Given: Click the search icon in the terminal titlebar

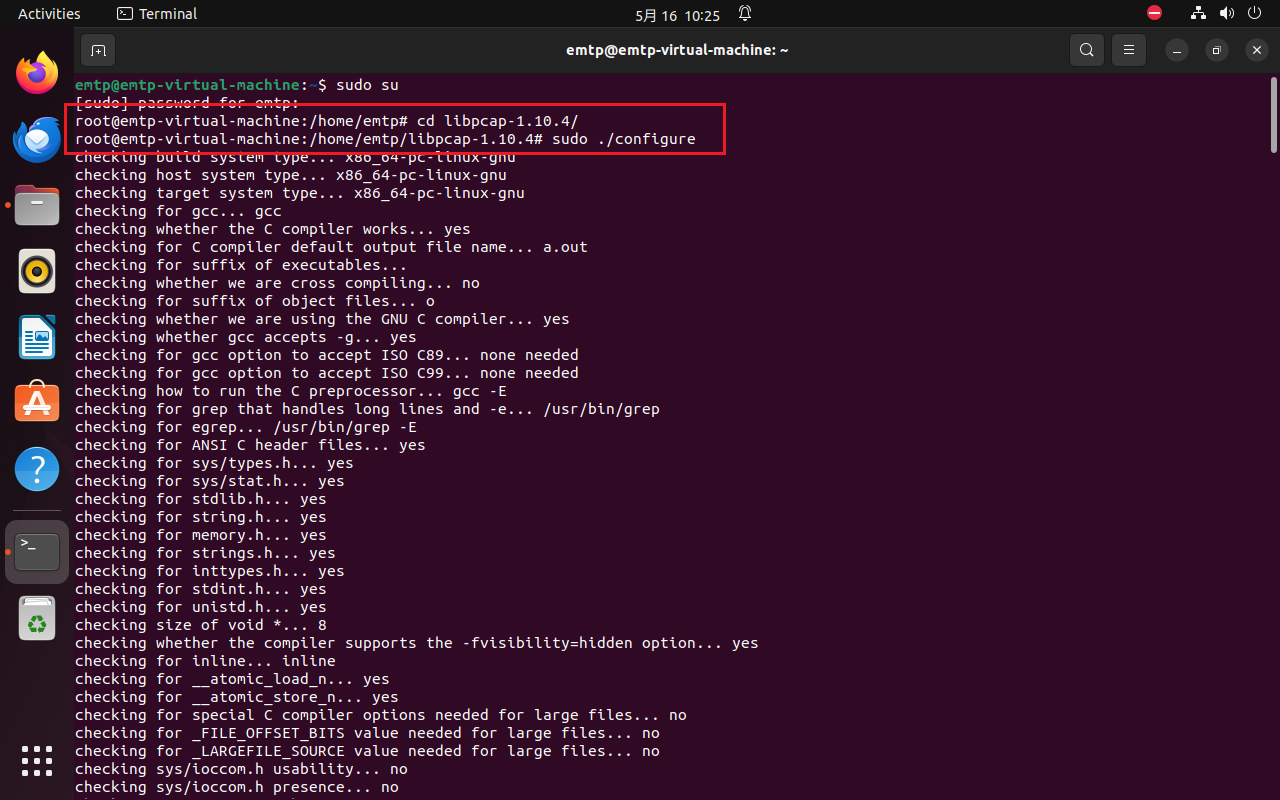Looking at the screenshot, I should click(1086, 49).
